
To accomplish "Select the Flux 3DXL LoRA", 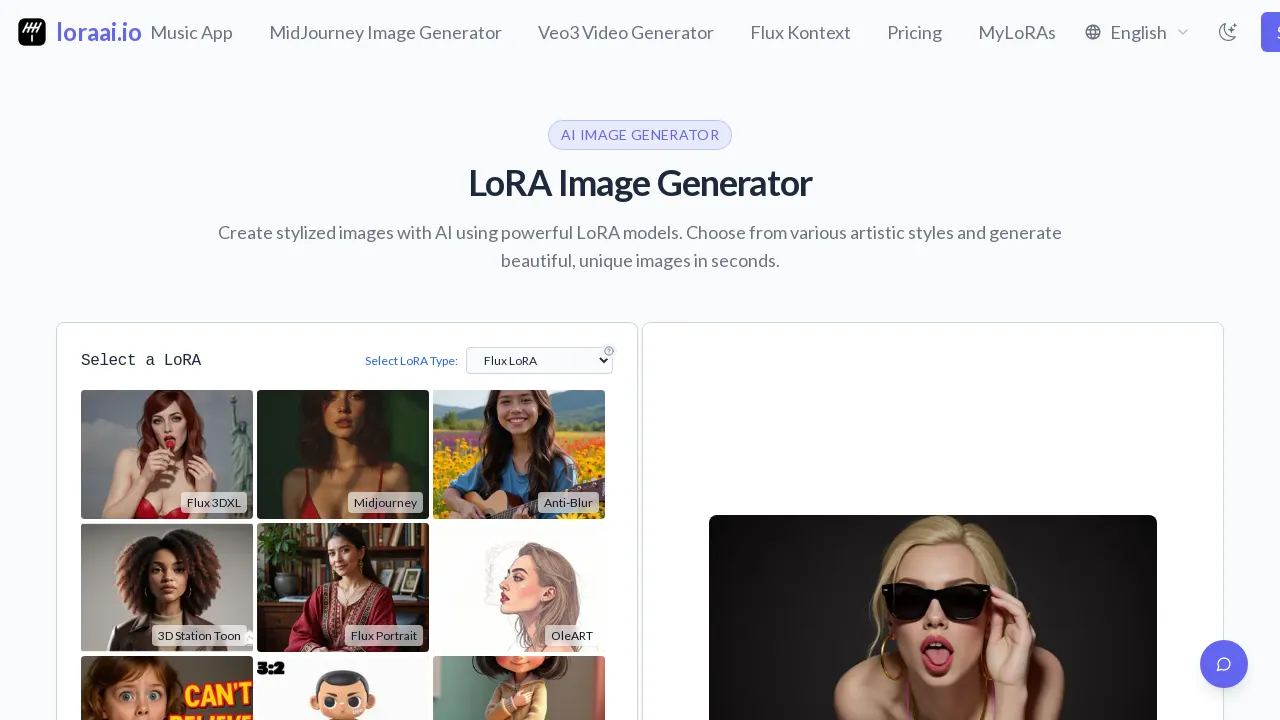I will point(166,454).
